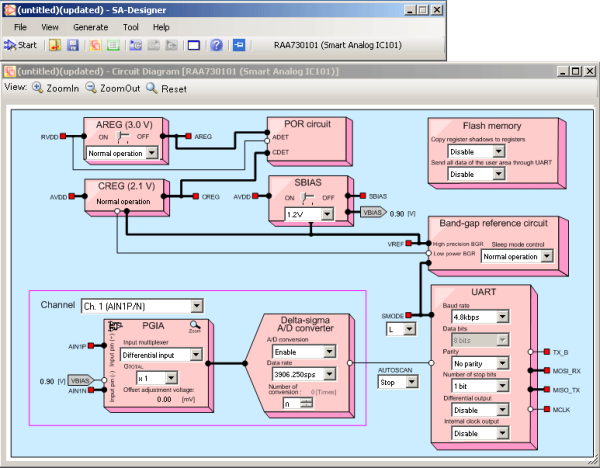Click the ZoomOut magnifier icon
Image resolution: width=600 pixels, height=468 pixels.
91,88
